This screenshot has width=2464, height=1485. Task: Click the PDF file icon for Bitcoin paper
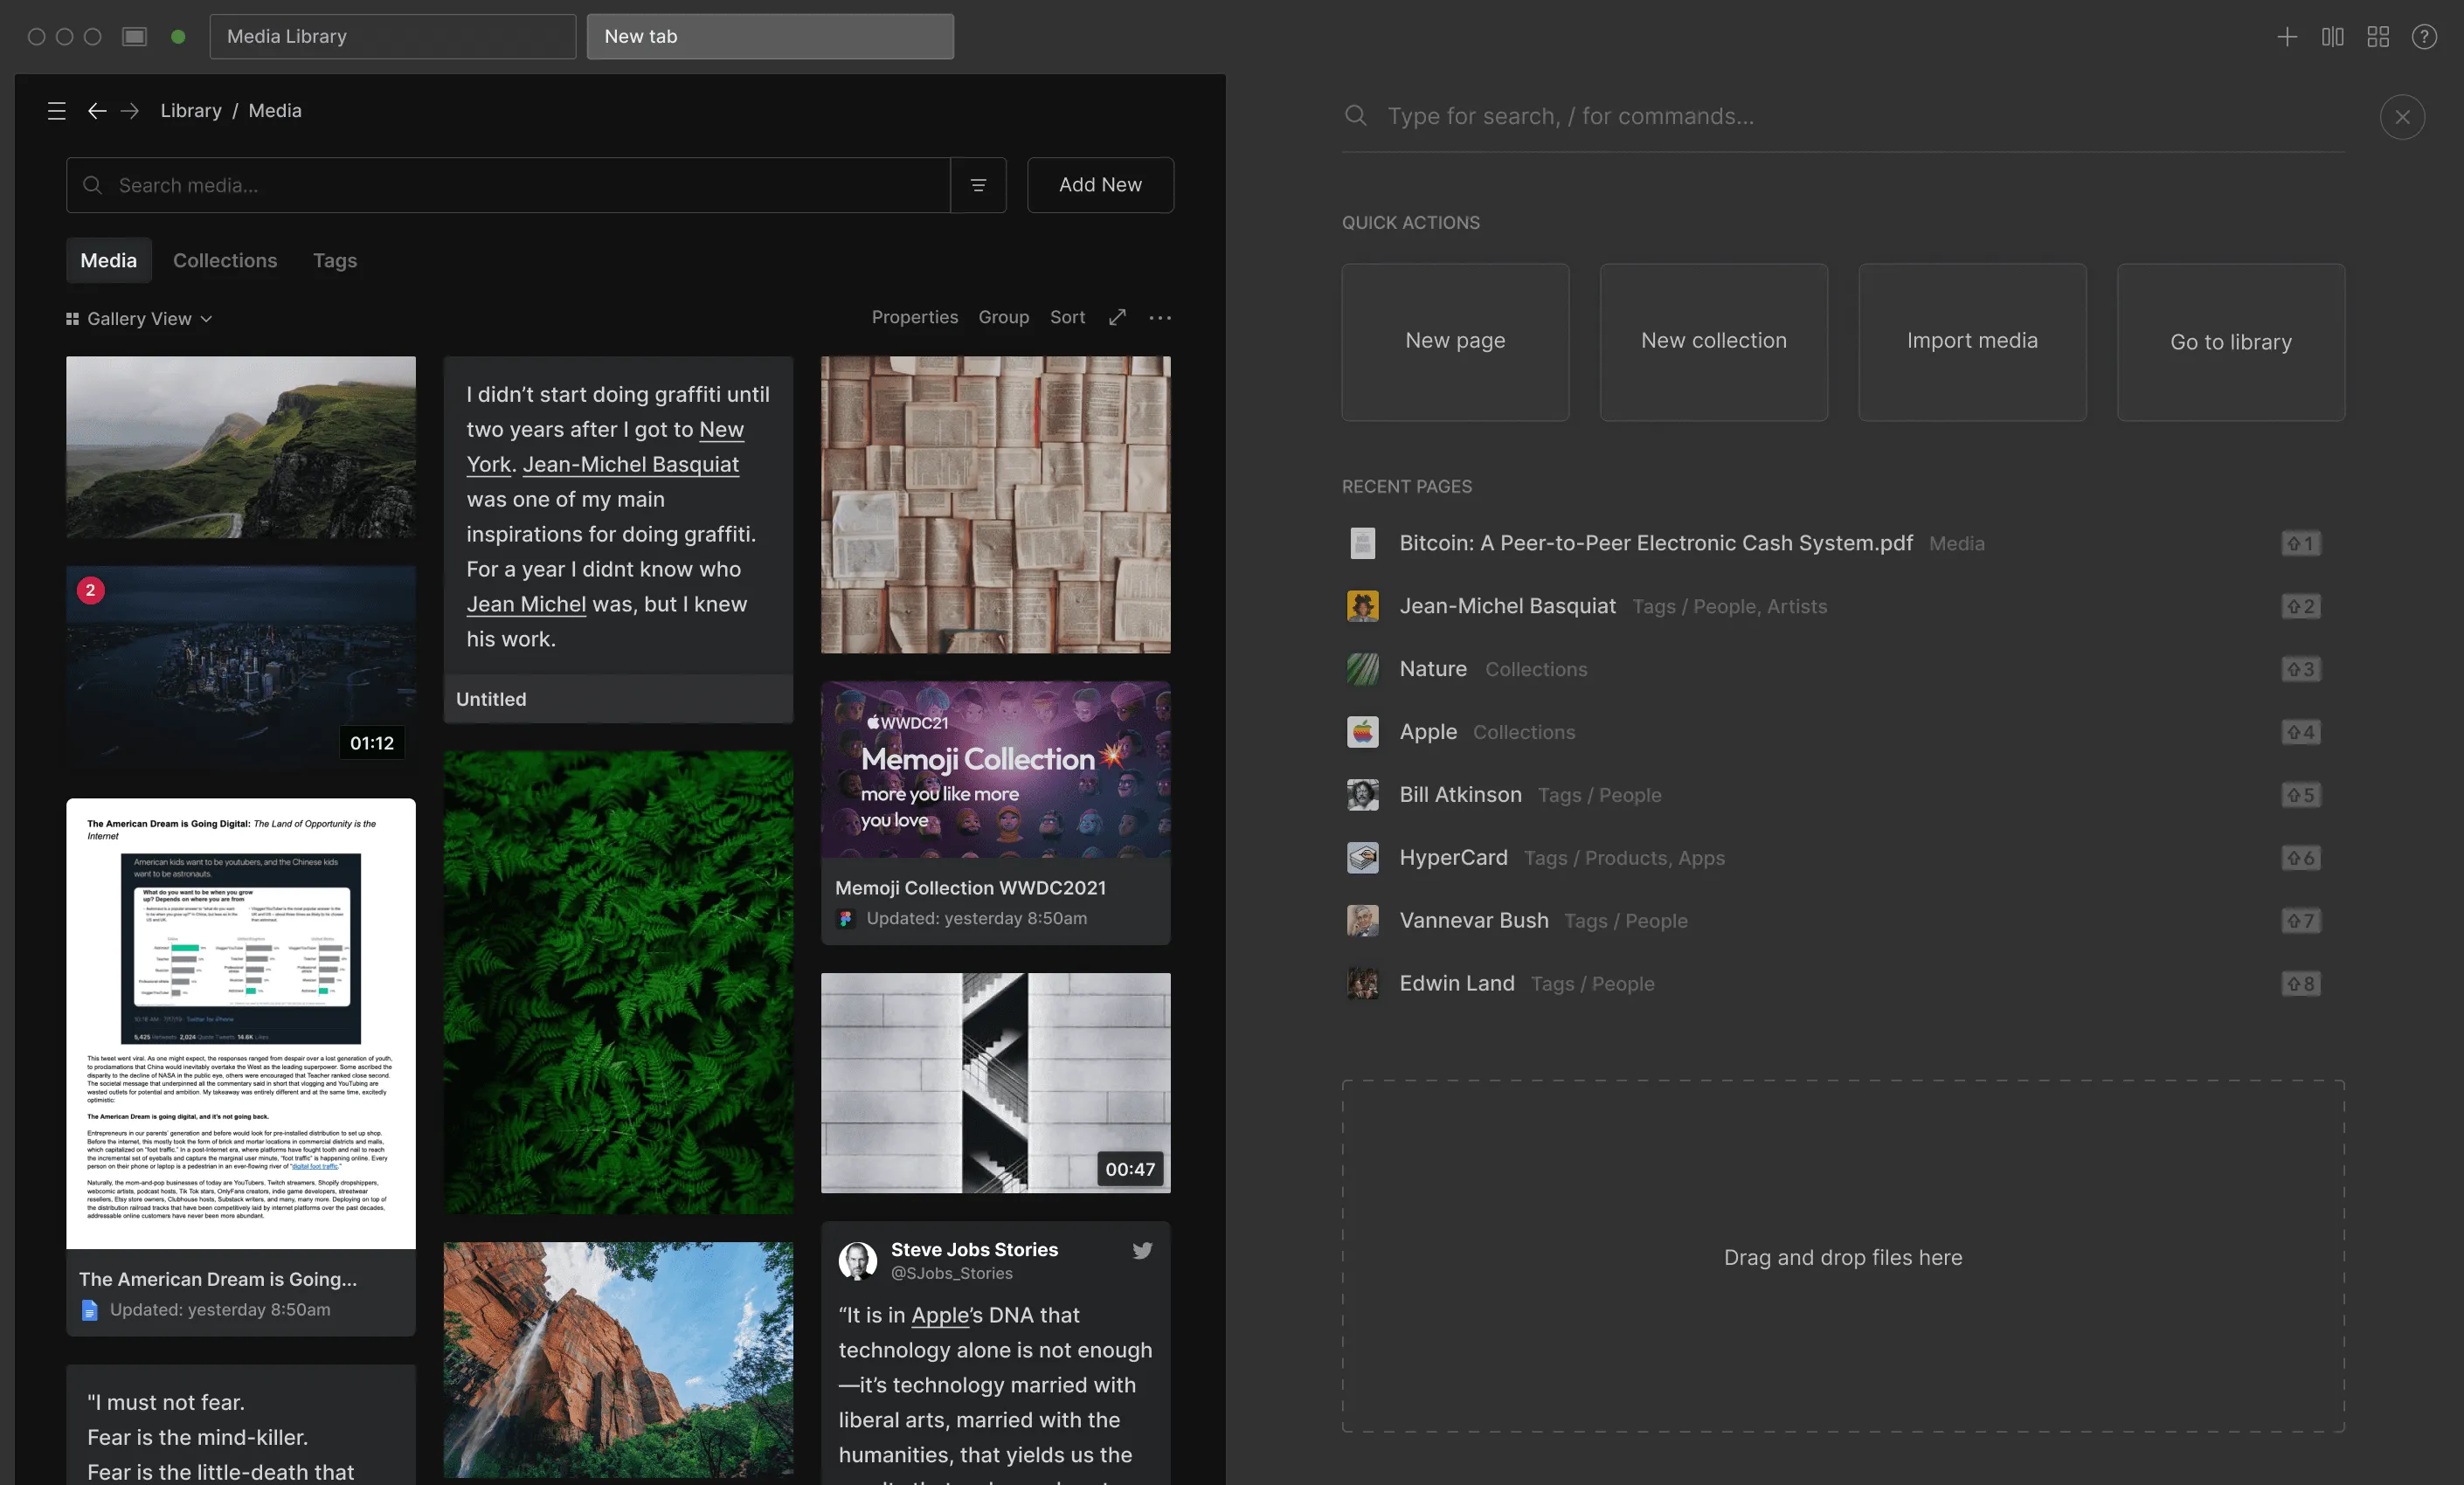(x=1362, y=543)
